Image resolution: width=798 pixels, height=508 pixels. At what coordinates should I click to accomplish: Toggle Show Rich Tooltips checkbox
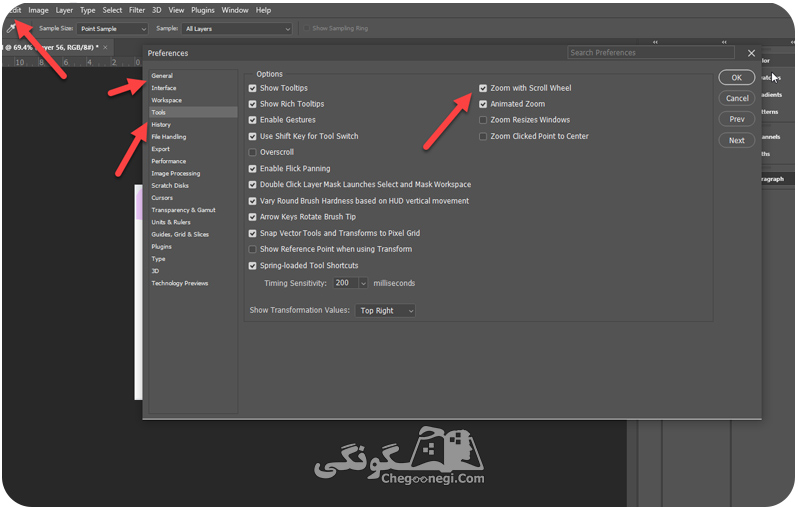pyautogui.click(x=252, y=104)
